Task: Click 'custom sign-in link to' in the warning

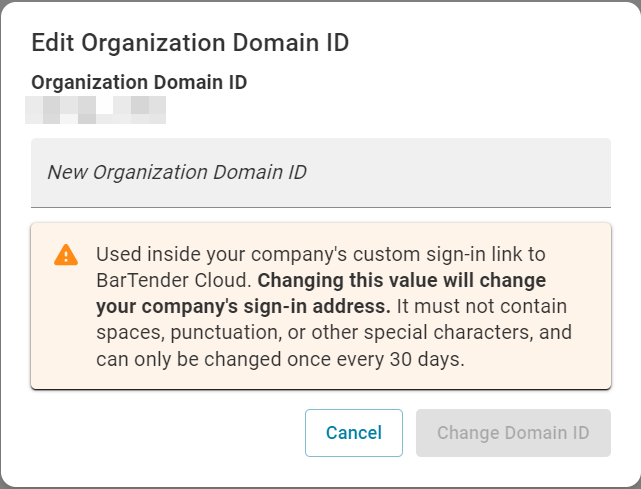Action: coord(449,254)
